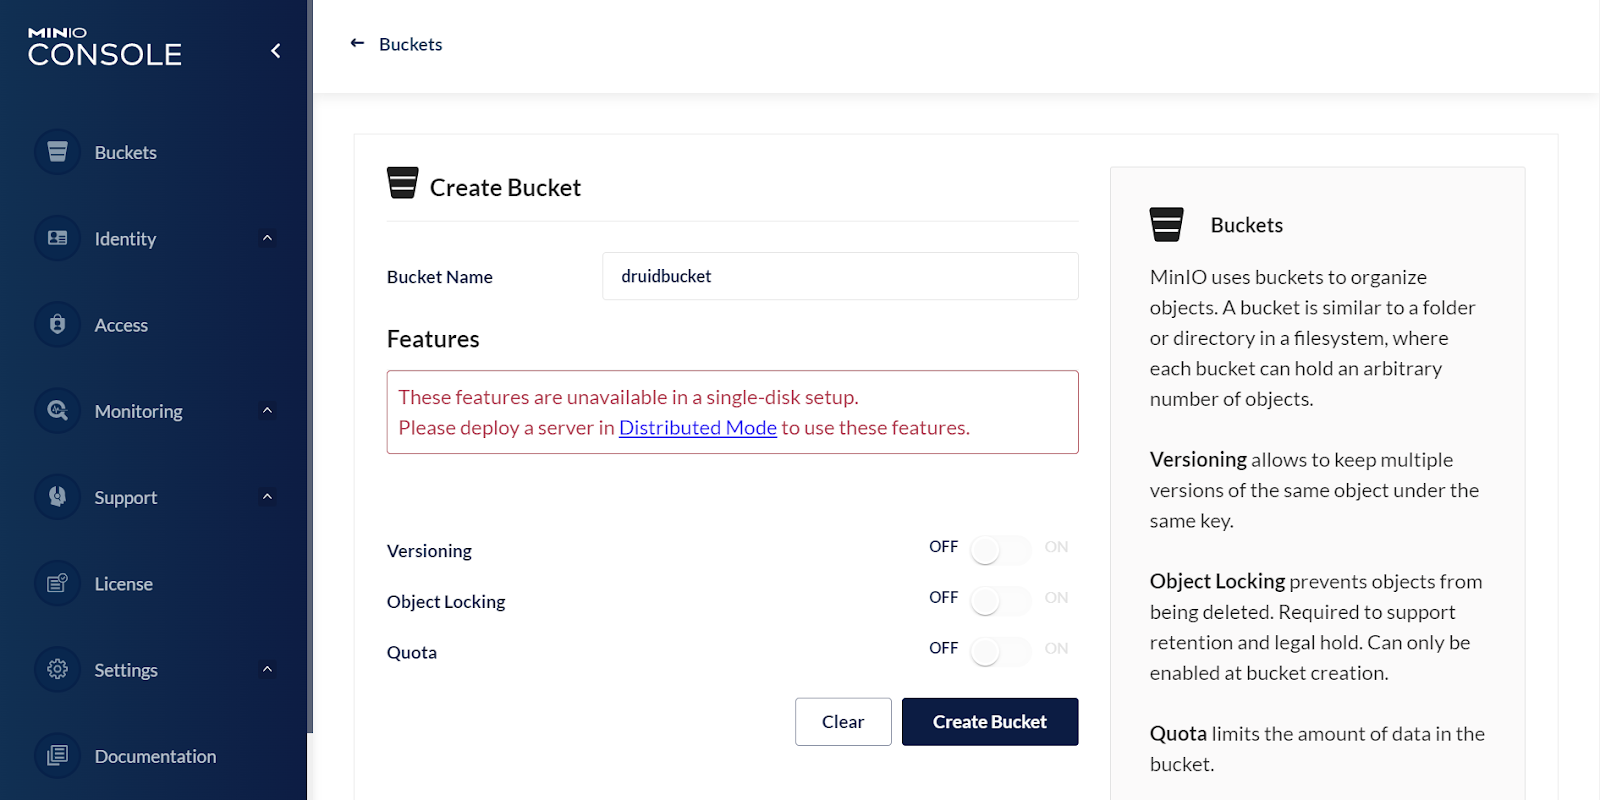
Task: Click the Buckets icon in sidebar
Action: coord(58,152)
